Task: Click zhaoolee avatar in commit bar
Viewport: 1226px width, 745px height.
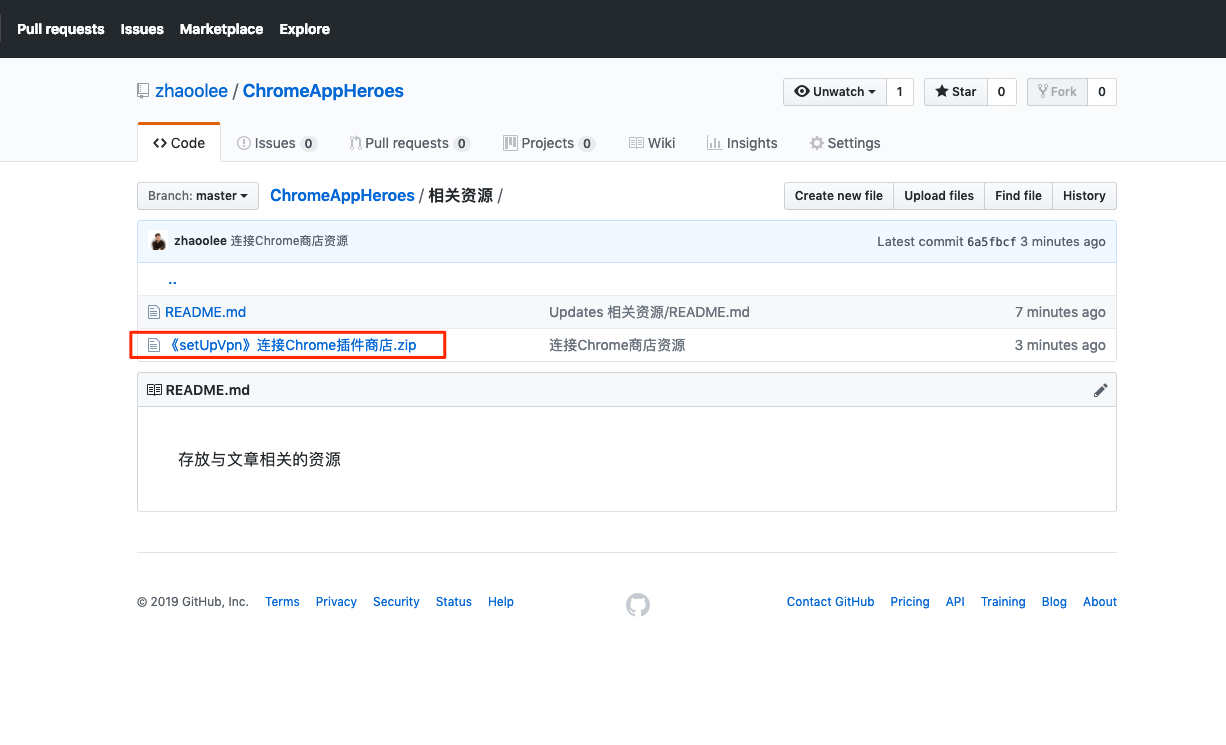Action: pos(158,241)
